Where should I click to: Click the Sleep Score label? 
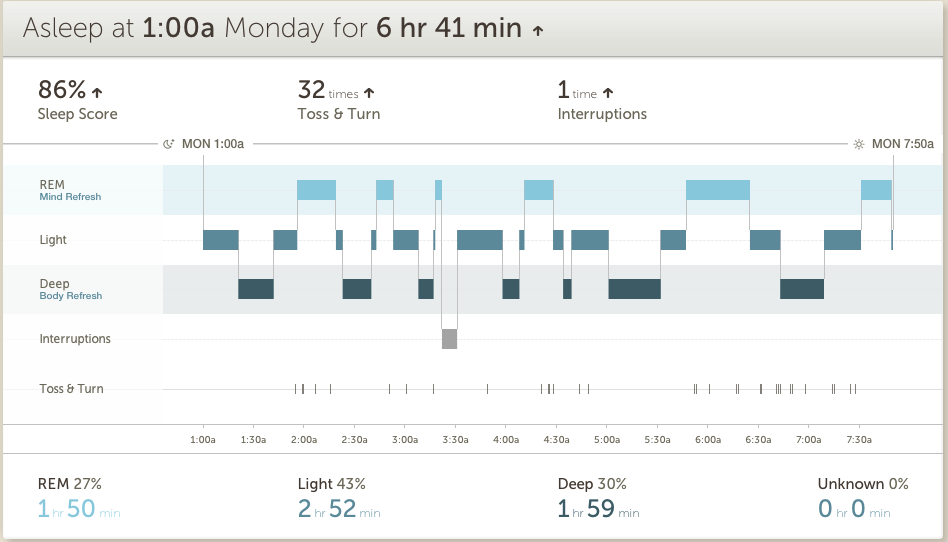point(77,114)
